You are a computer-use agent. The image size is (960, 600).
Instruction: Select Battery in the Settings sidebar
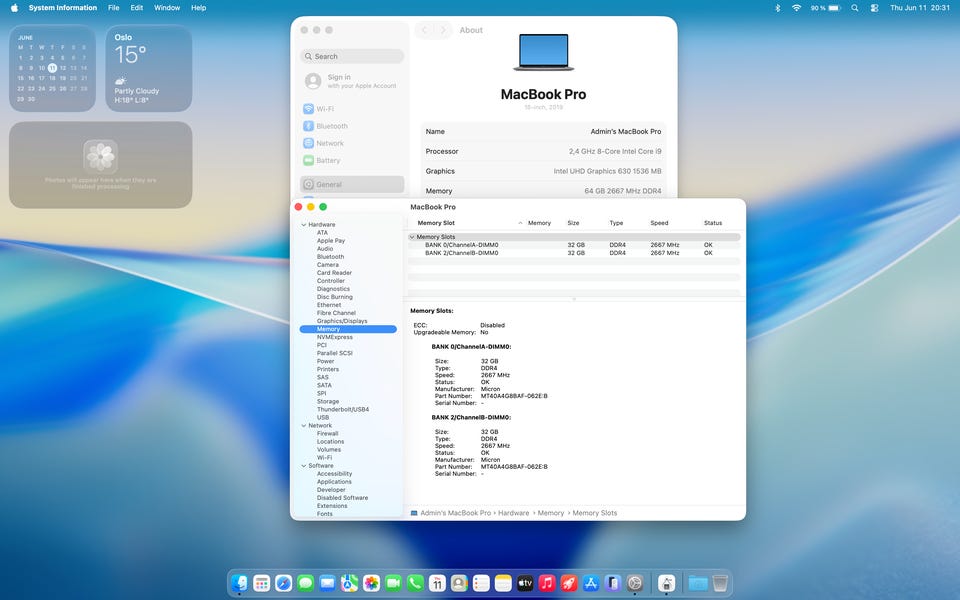pos(352,160)
